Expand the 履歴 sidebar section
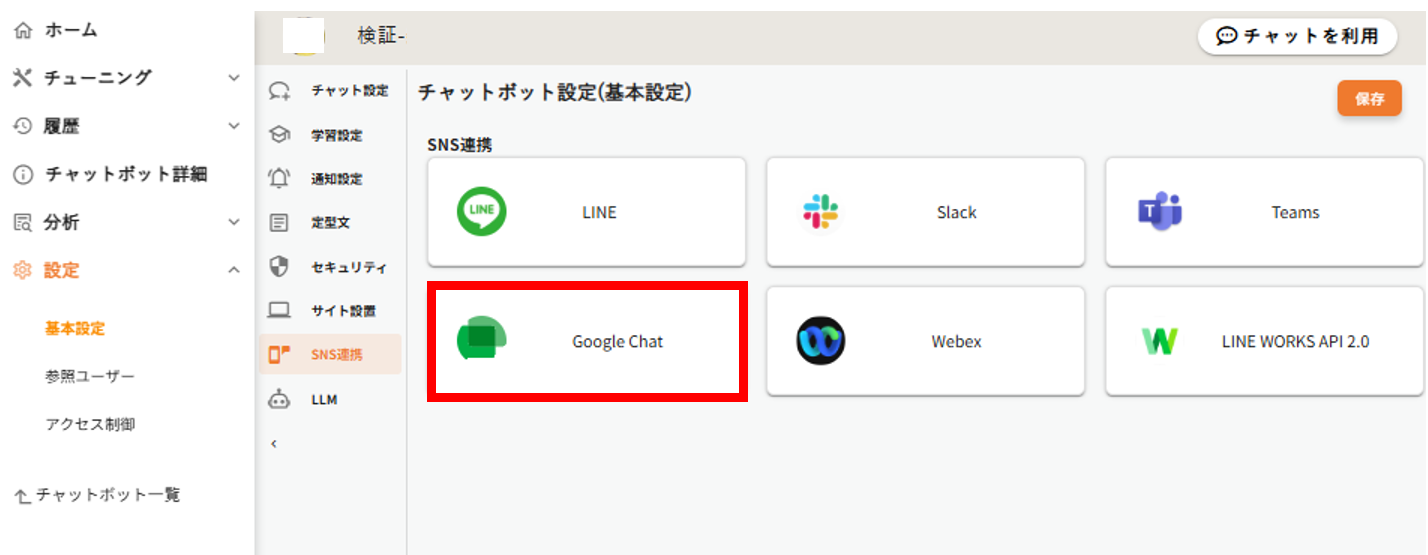 233,126
